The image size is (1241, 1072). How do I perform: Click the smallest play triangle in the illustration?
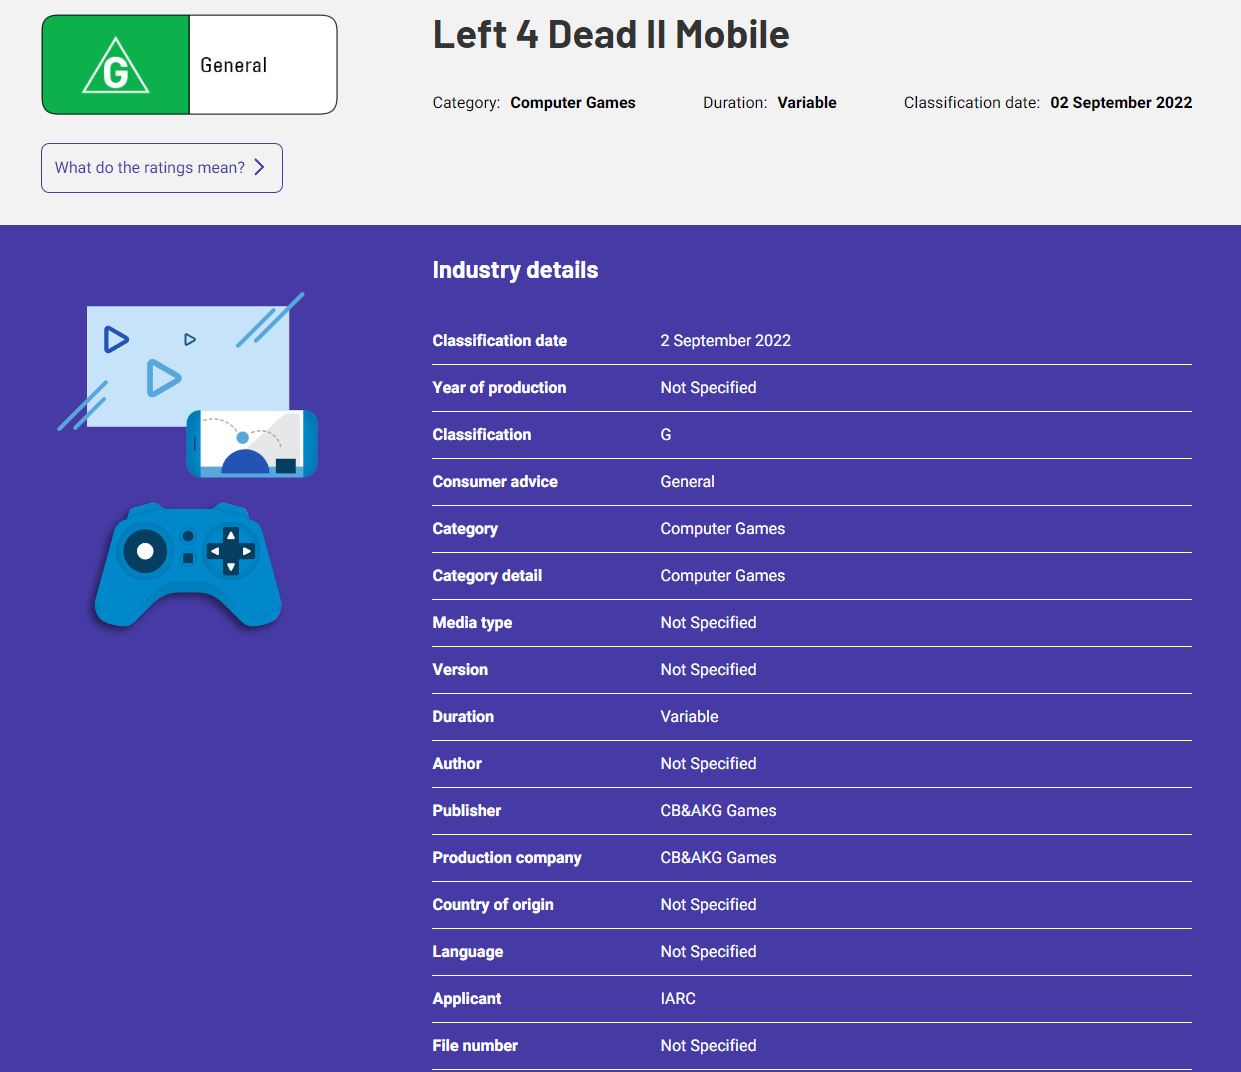pos(190,340)
